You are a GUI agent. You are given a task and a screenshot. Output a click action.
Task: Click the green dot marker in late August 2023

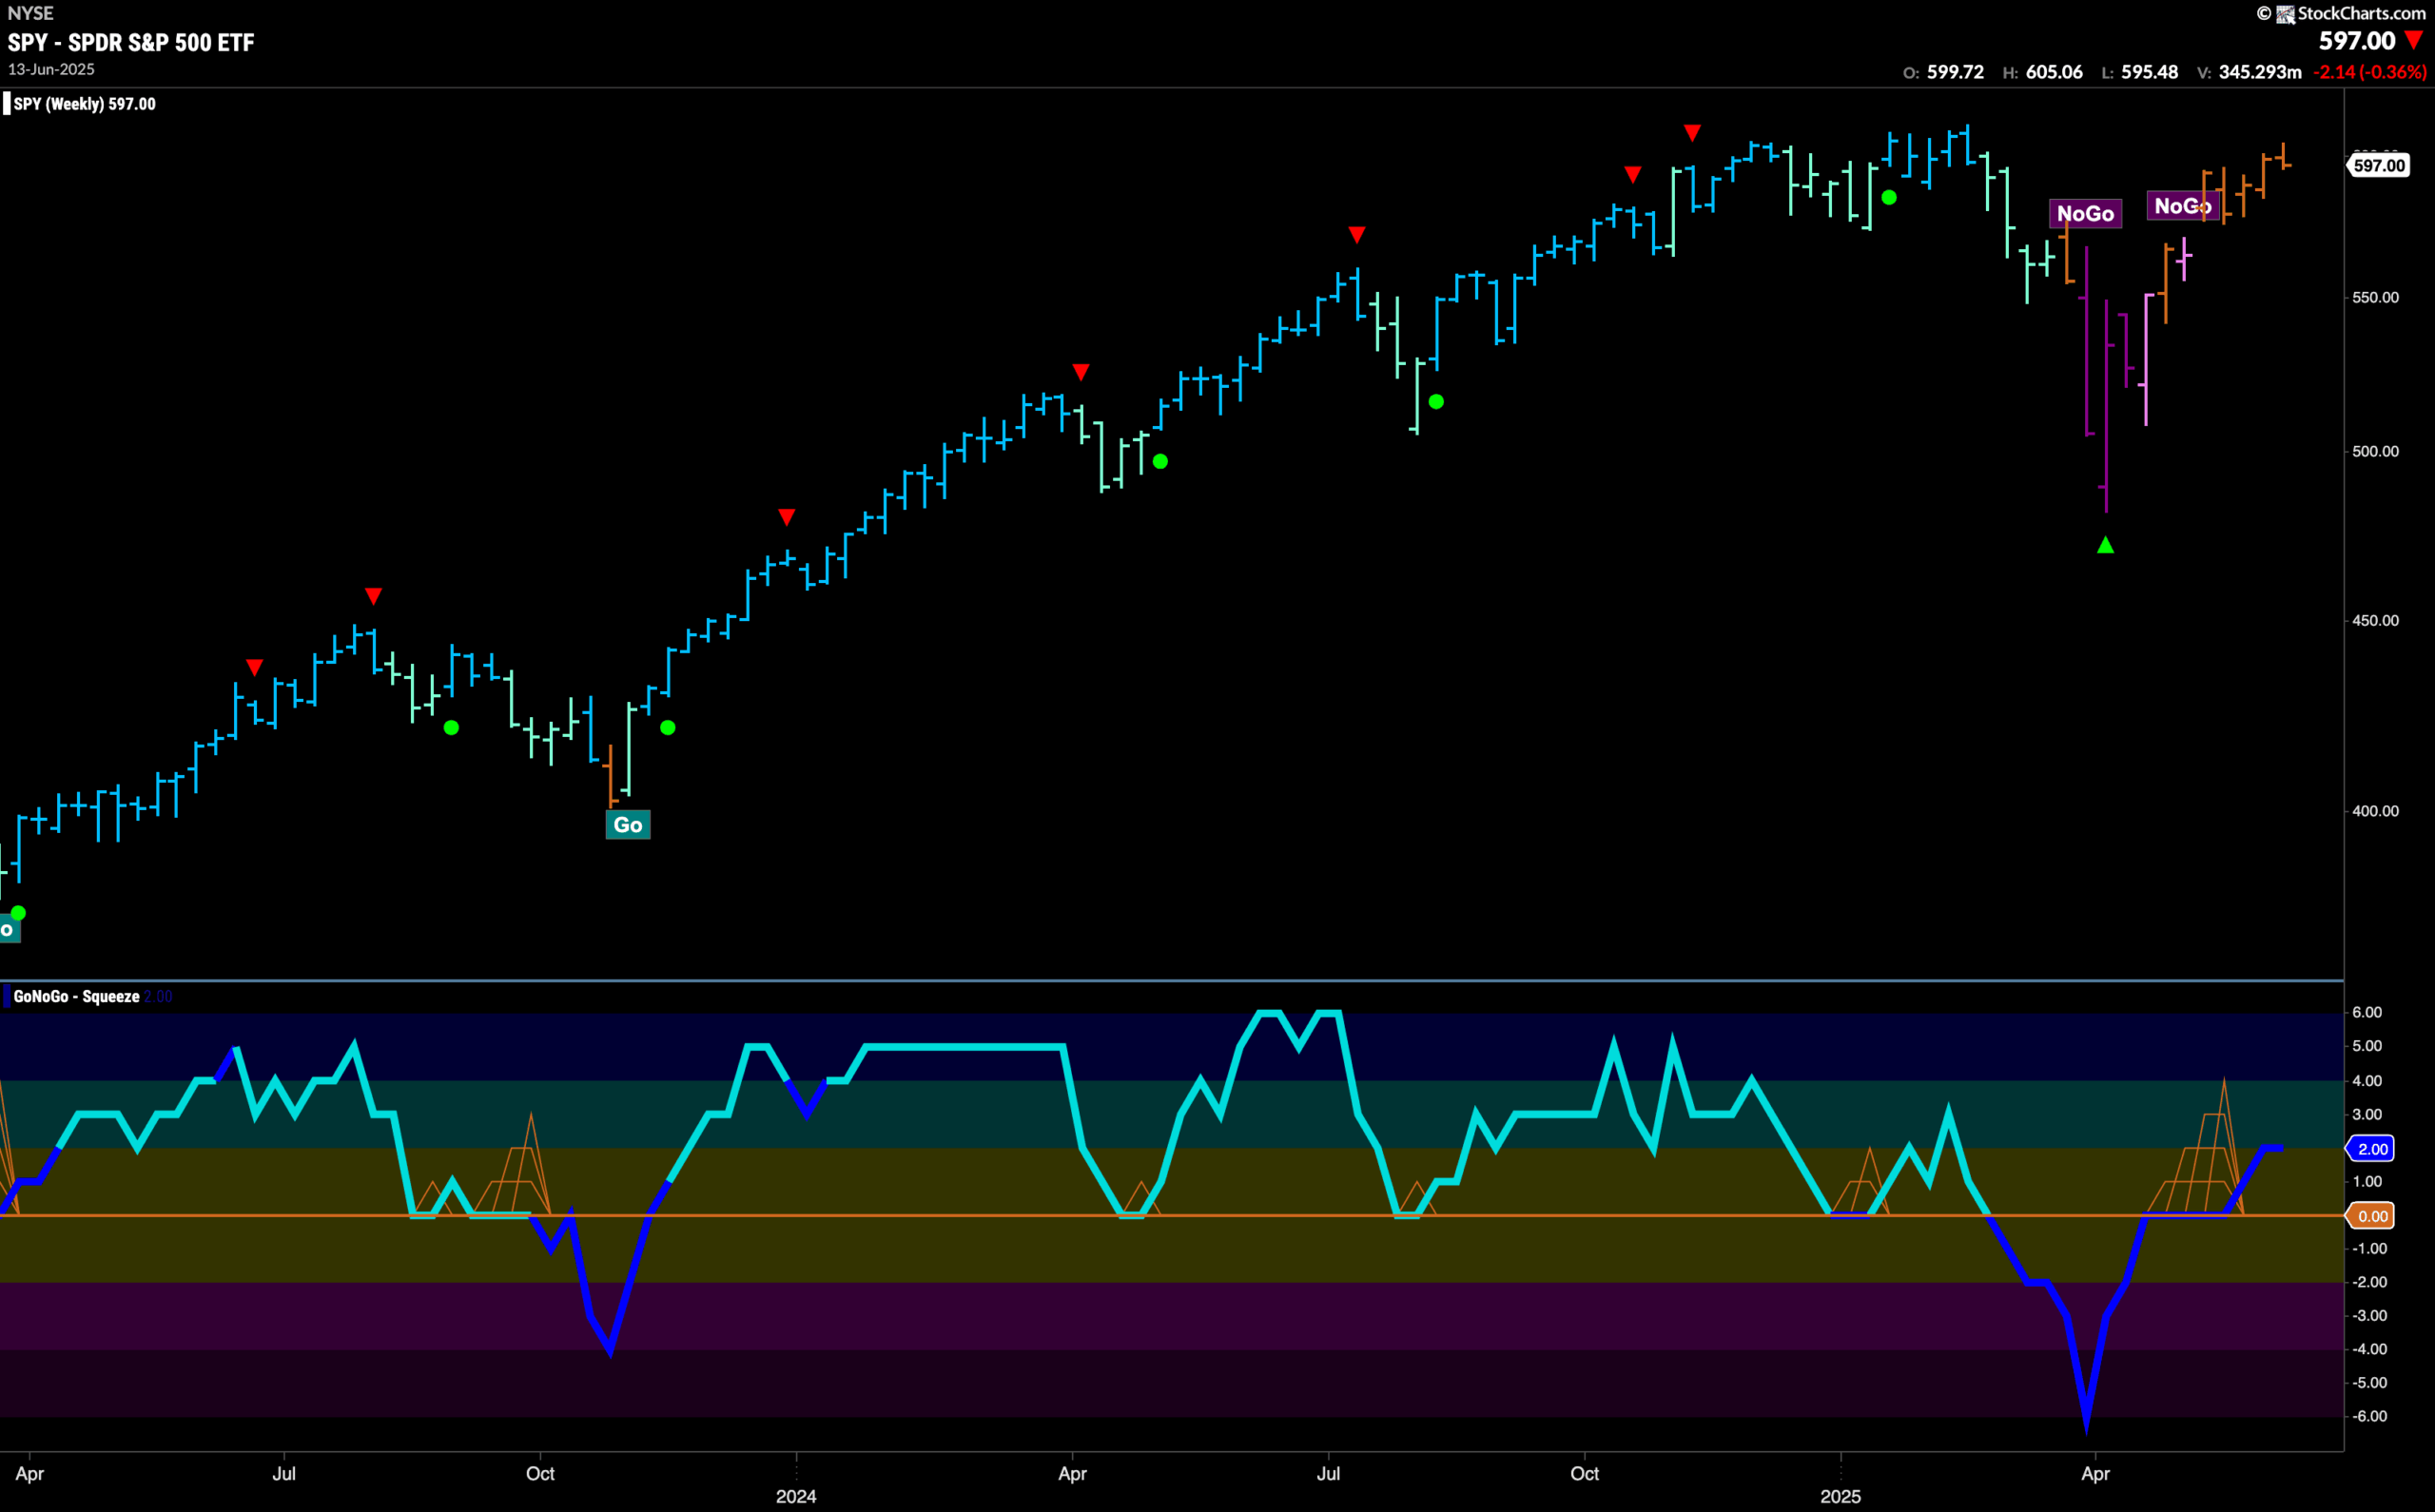(452, 728)
